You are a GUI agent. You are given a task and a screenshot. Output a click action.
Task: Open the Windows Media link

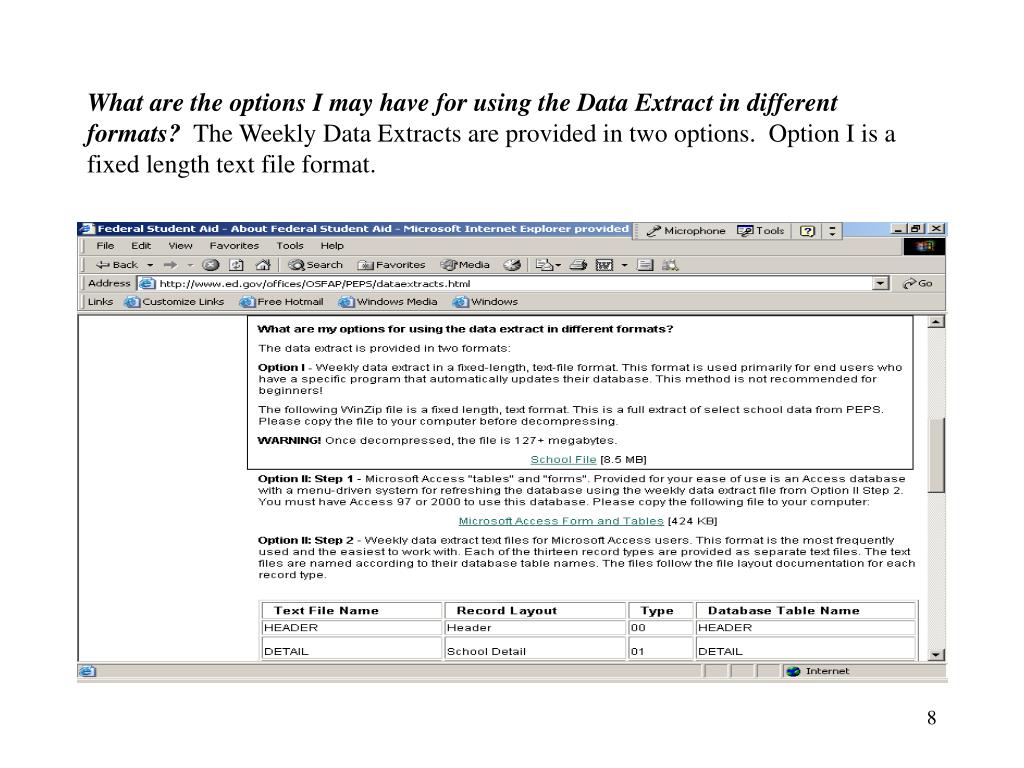click(388, 302)
